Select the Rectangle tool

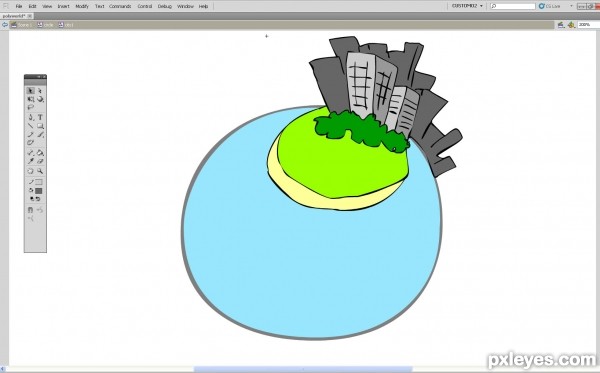40,126
